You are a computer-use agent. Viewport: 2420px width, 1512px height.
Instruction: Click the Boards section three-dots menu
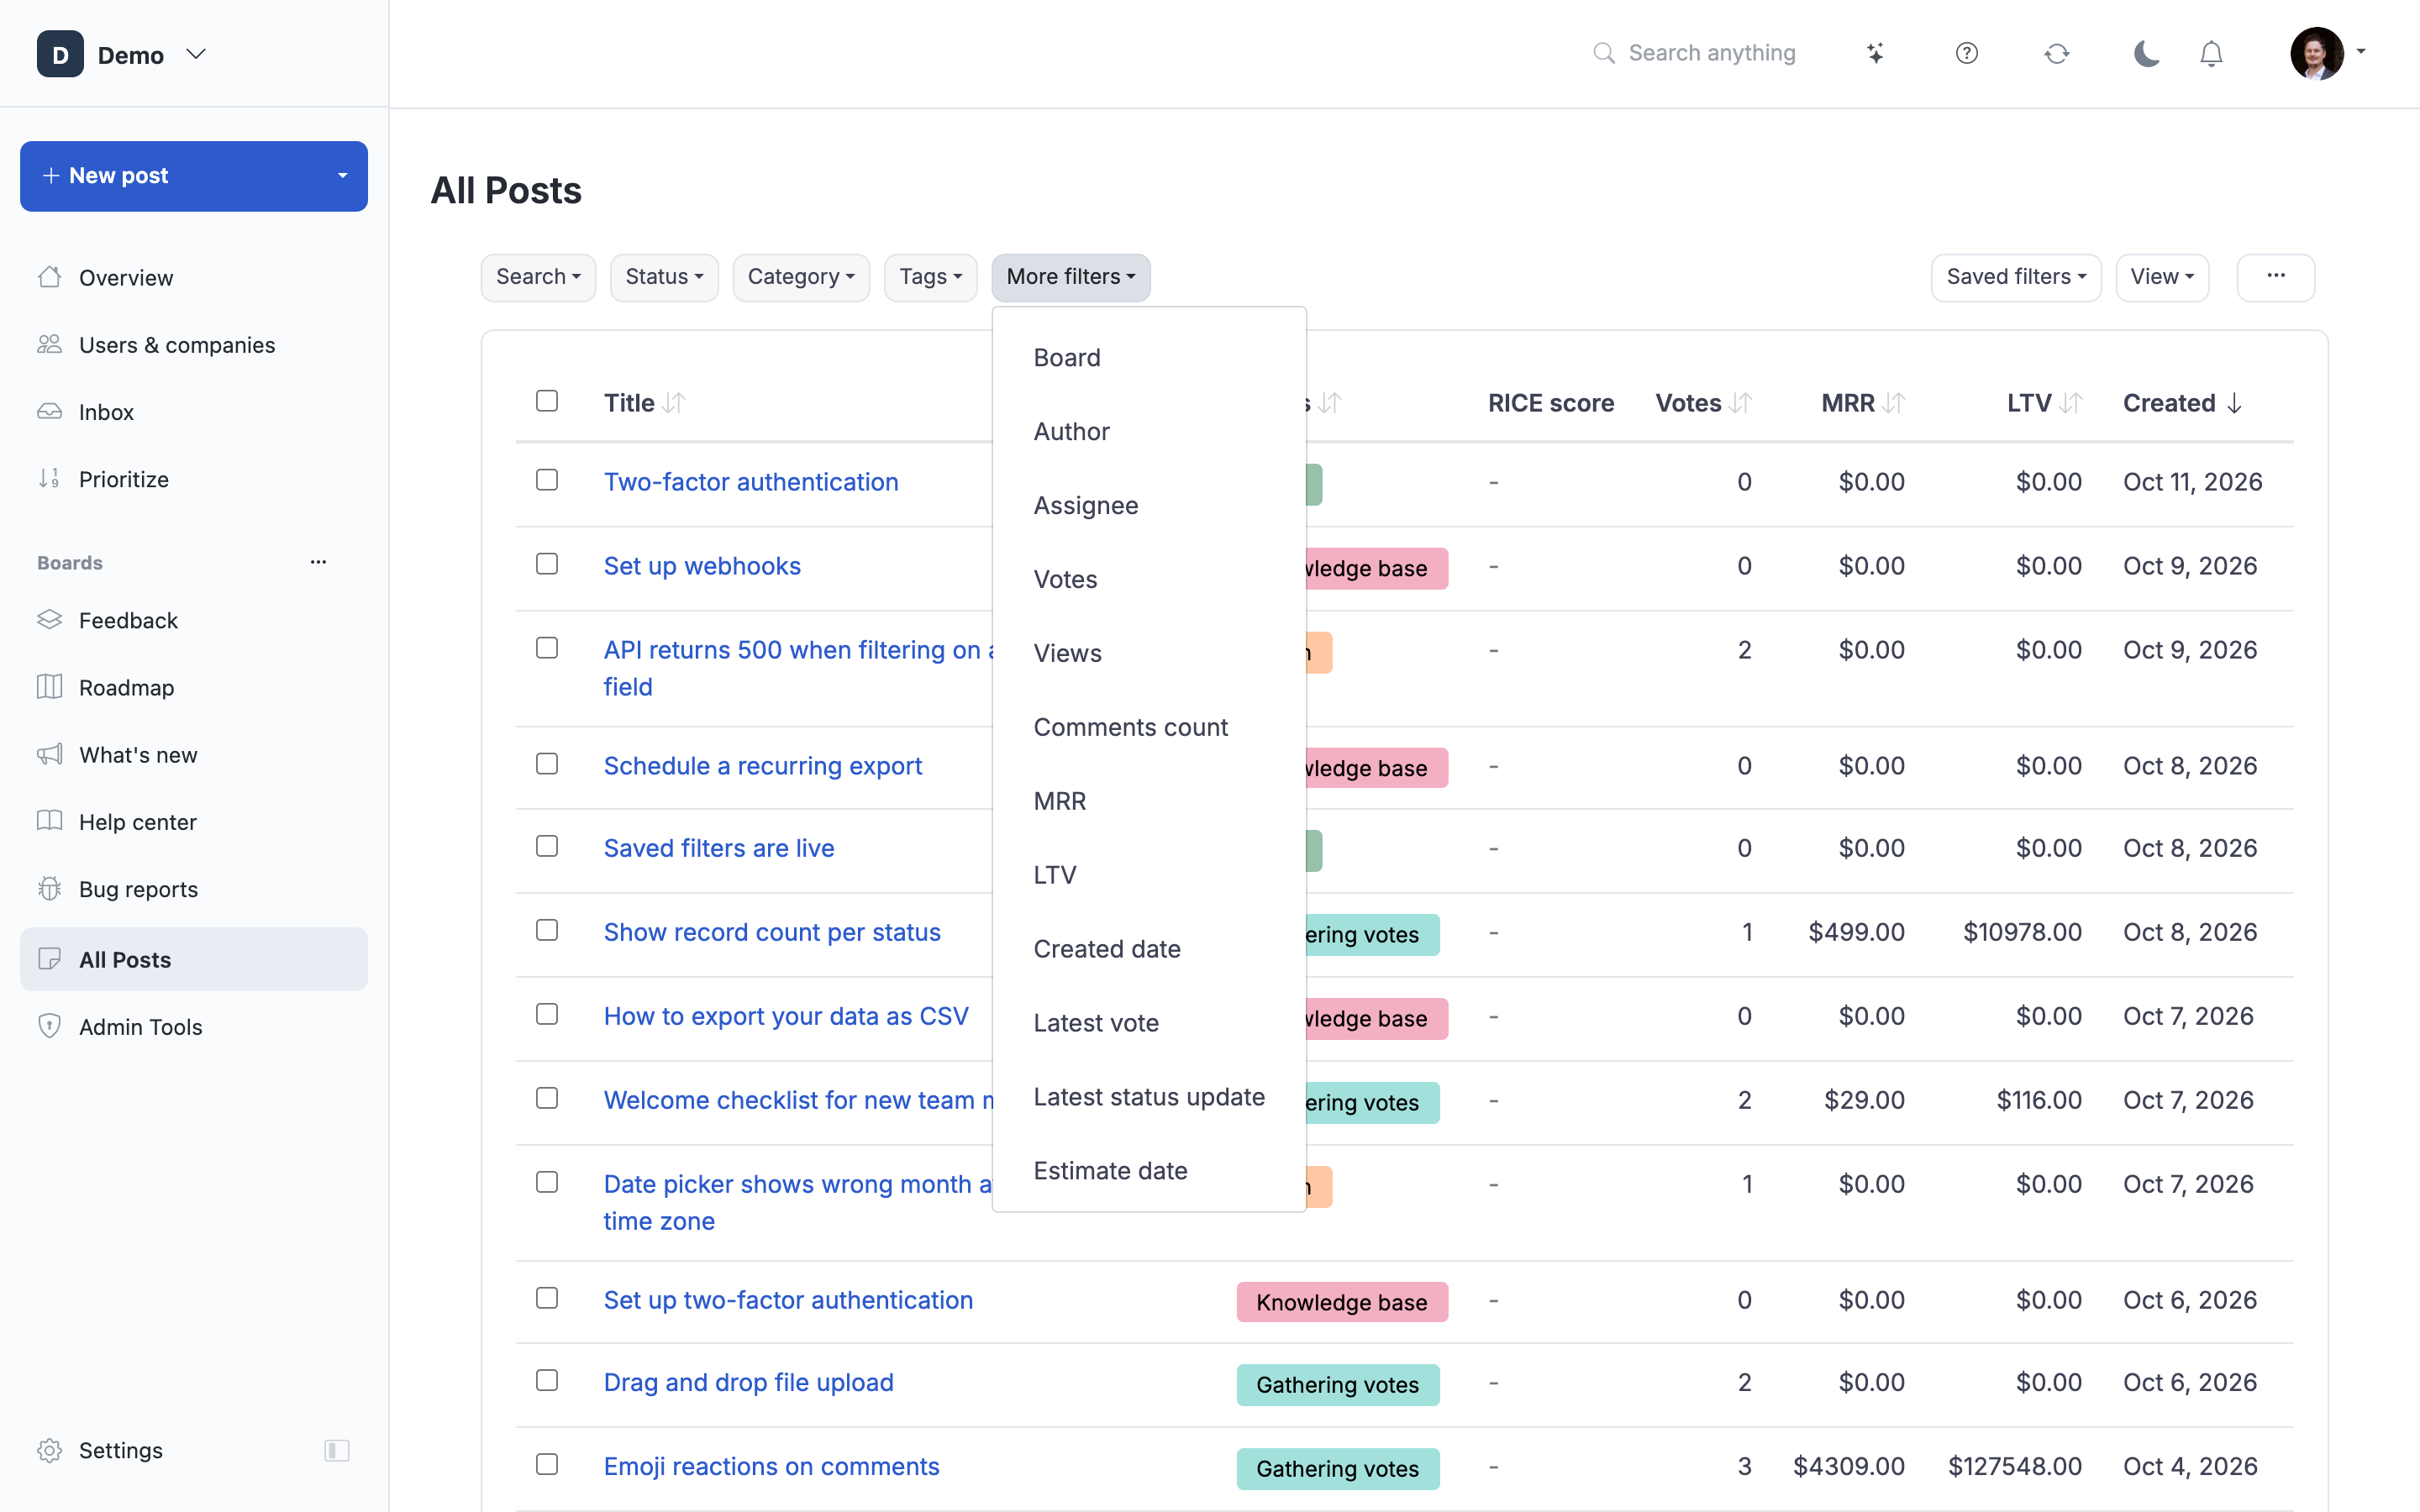(x=318, y=562)
